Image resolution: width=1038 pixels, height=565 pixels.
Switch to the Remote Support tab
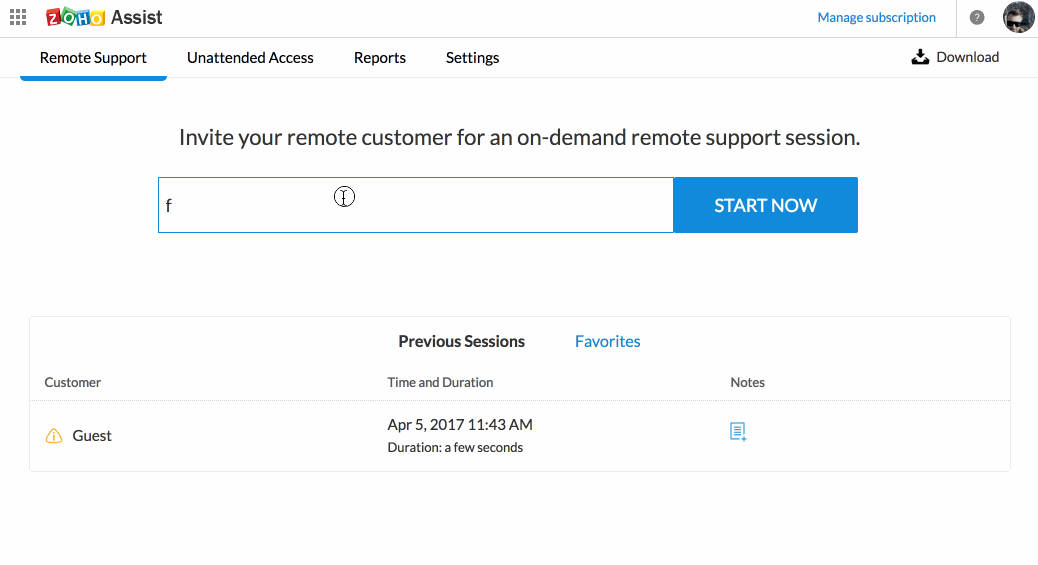point(93,58)
